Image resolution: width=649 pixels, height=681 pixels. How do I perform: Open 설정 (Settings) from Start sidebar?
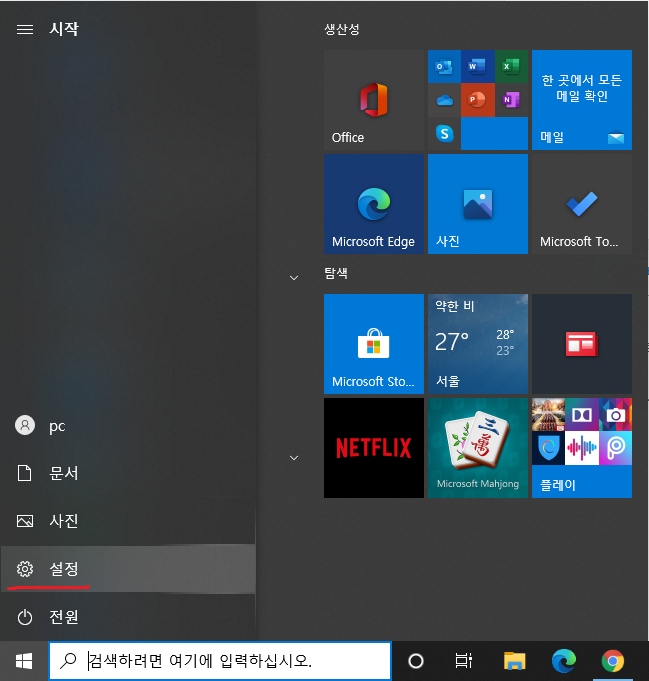(x=128, y=568)
